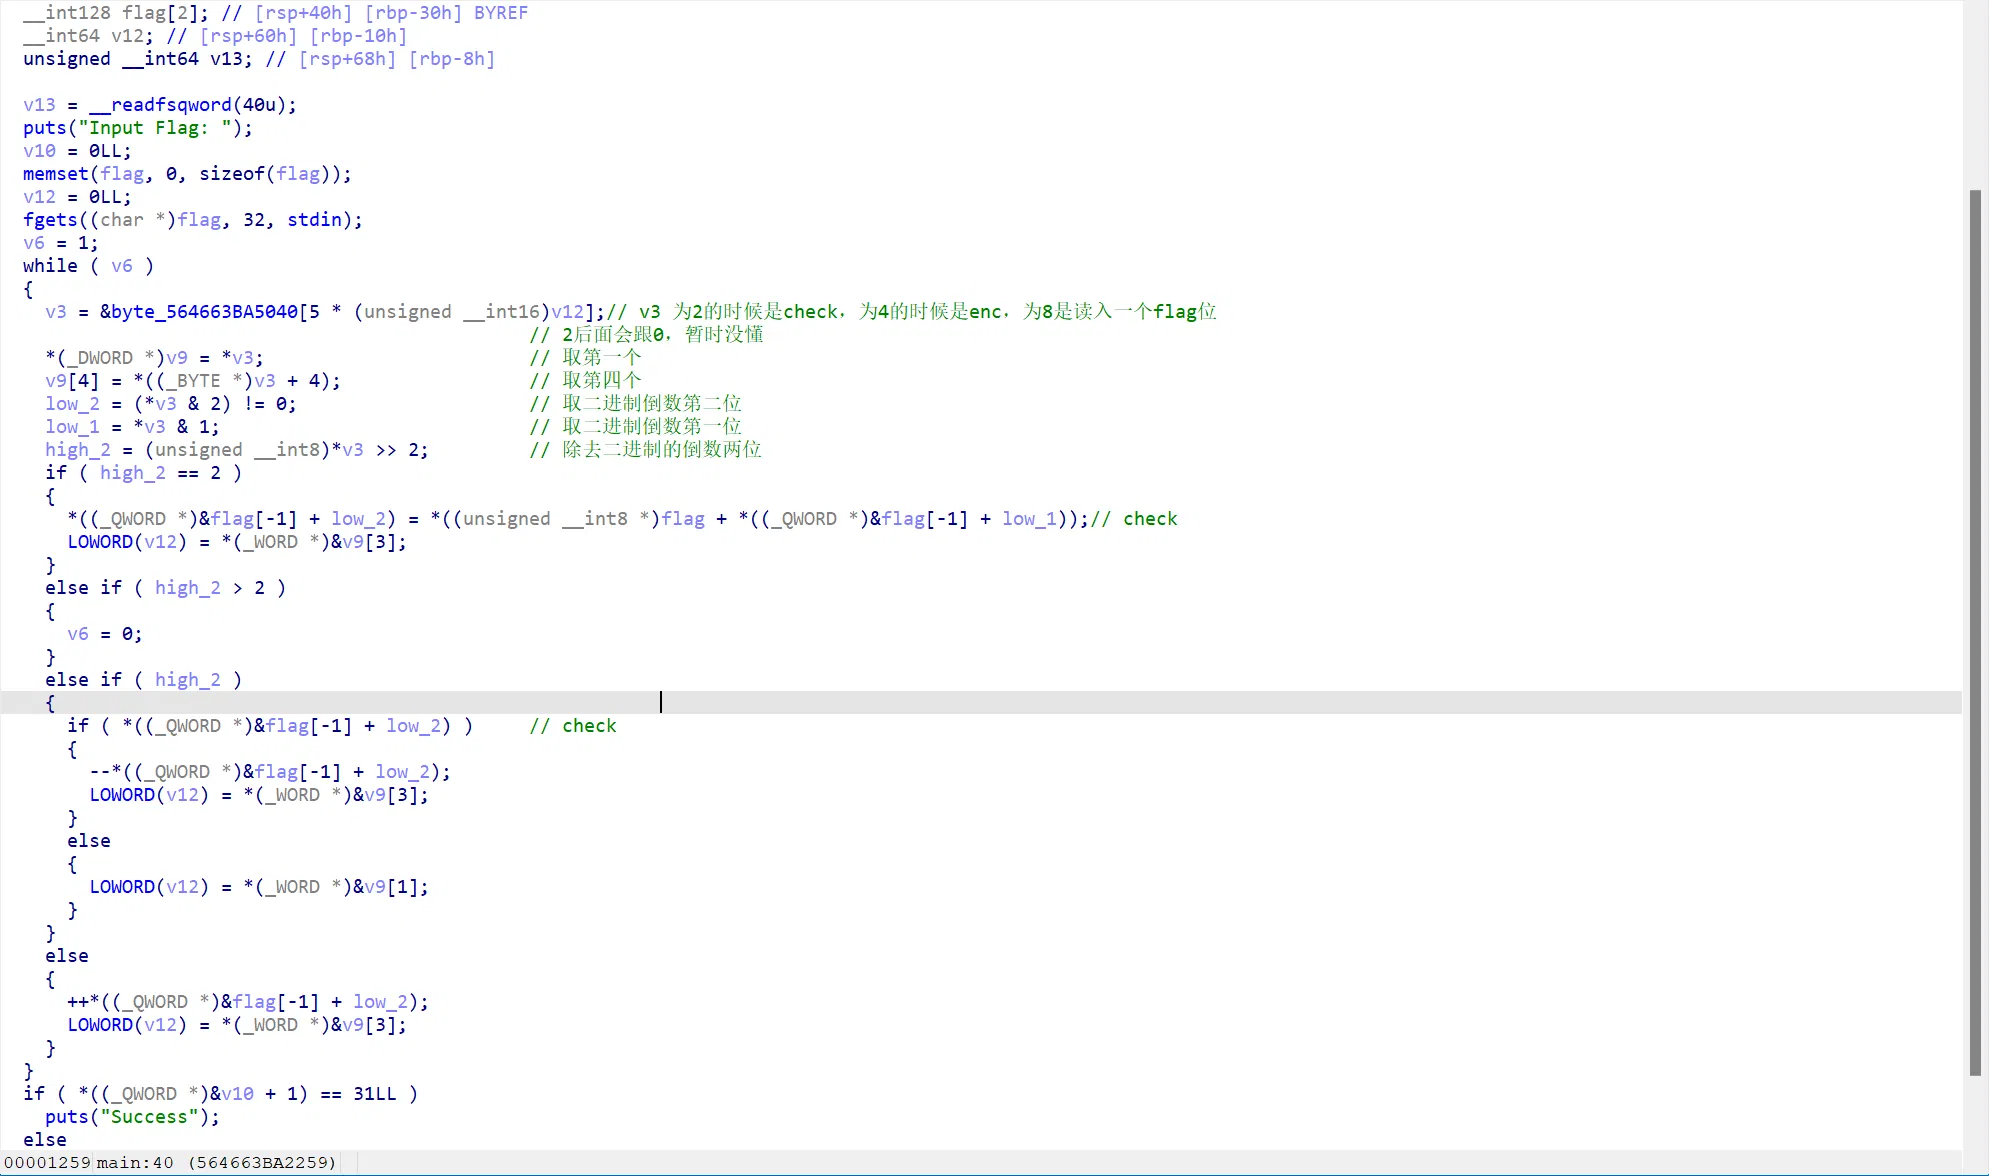Click the "unsigned __int64 v13" declaration
Screen dimensions: 1989x1176
(138, 59)
